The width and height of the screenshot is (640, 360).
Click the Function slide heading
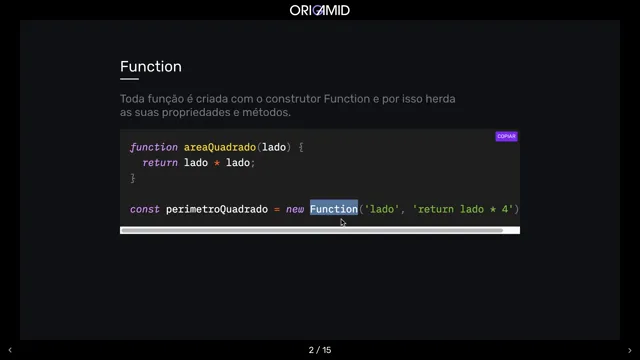pyautogui.click(x=151, y=67)
